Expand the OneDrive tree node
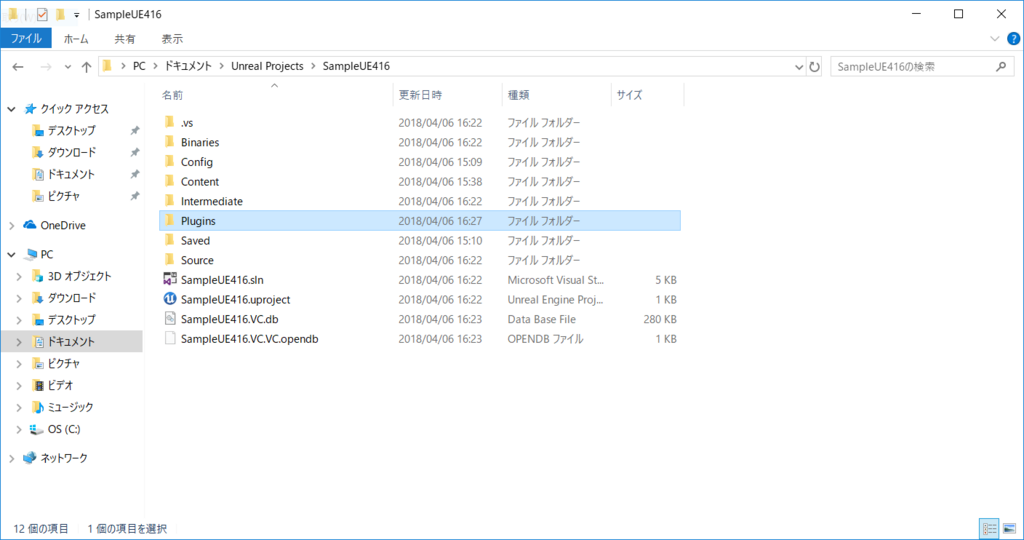 (12, 225)
